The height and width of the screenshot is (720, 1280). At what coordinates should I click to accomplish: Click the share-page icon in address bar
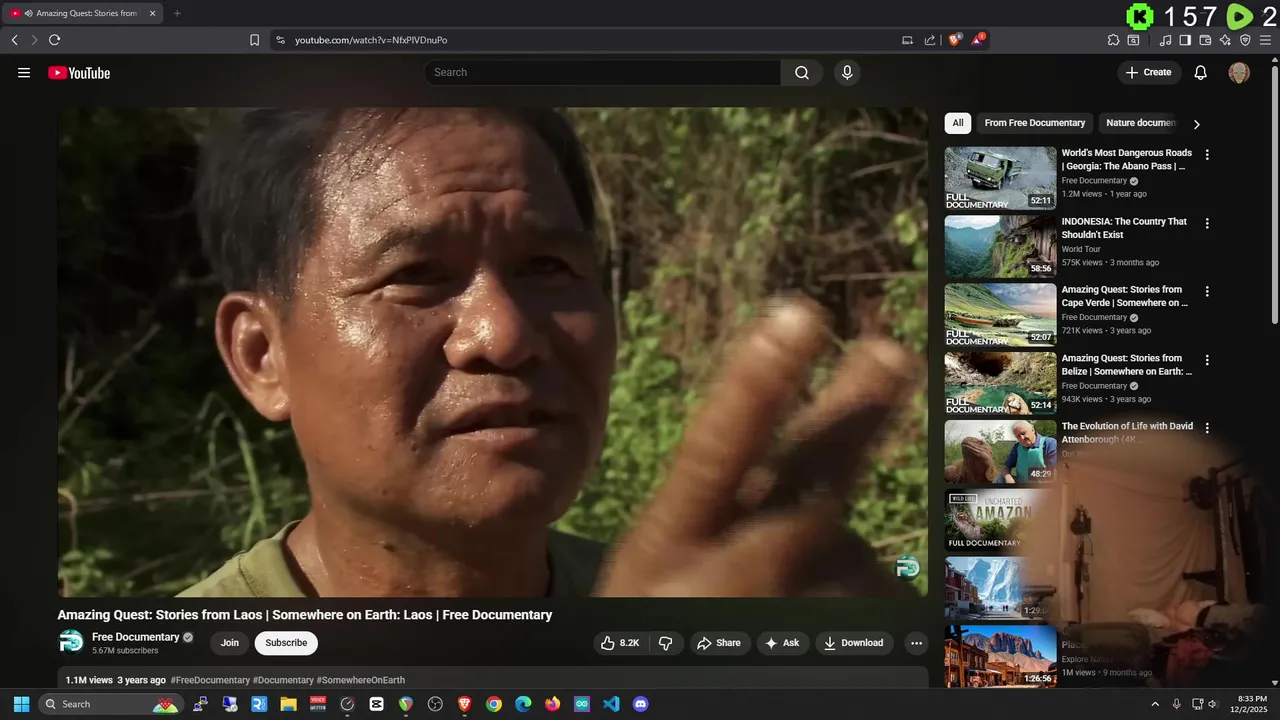(930, 40)
